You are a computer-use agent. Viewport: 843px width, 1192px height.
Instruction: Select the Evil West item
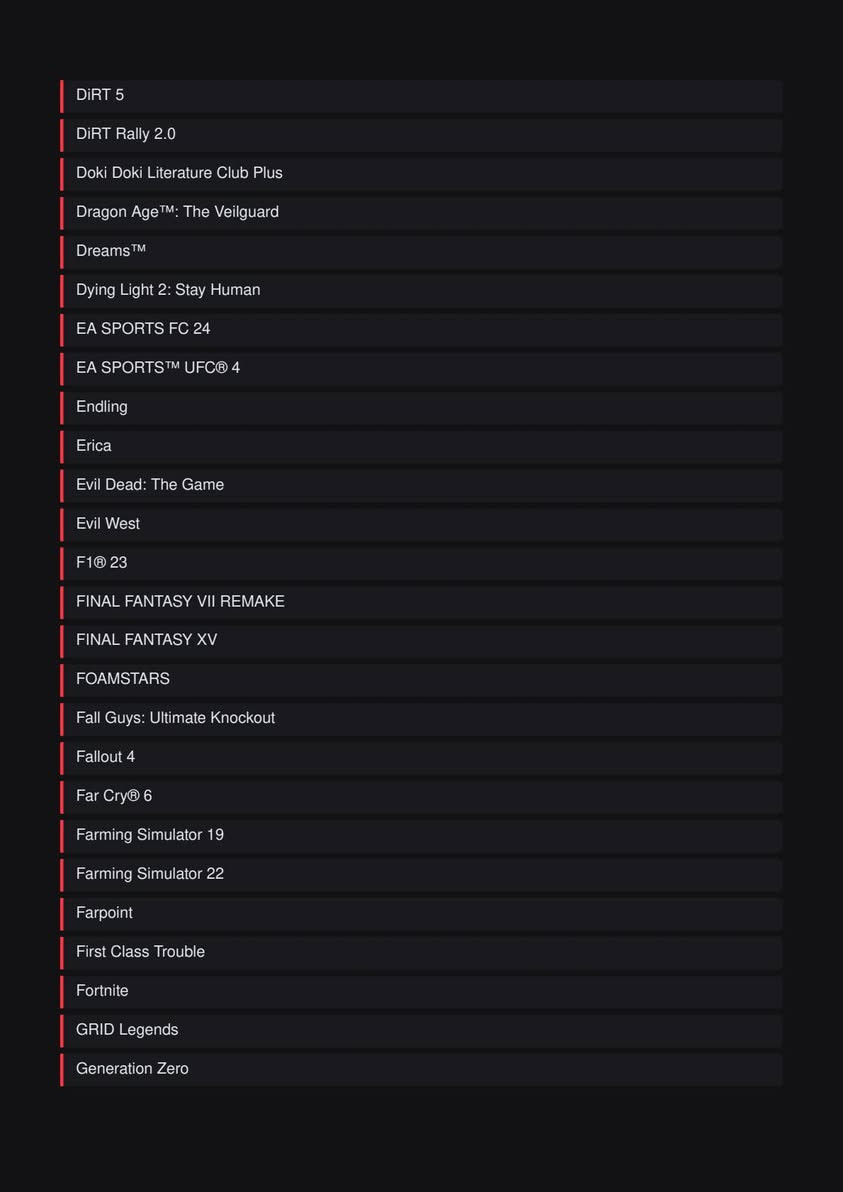pos(421,524)
